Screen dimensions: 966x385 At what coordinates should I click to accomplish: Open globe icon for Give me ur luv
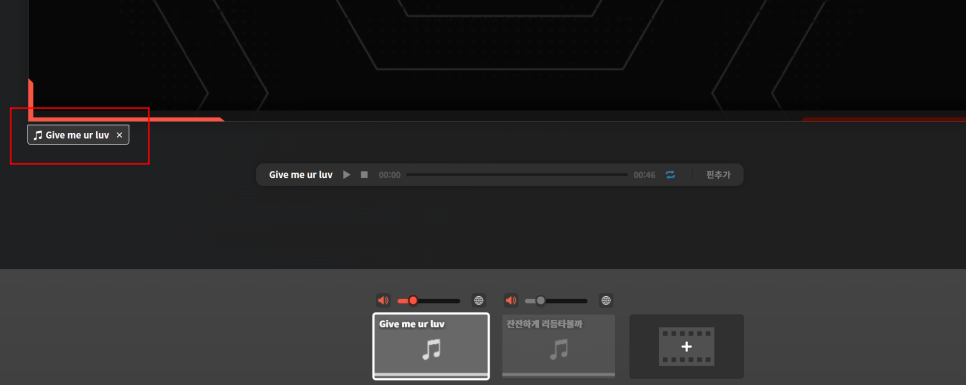[x=479, y=301]
